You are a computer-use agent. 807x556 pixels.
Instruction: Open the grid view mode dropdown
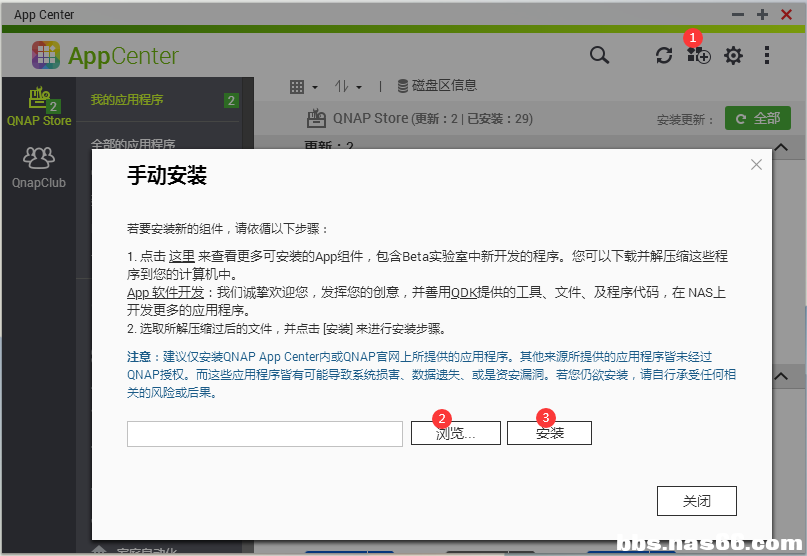(x=304, y=86)
